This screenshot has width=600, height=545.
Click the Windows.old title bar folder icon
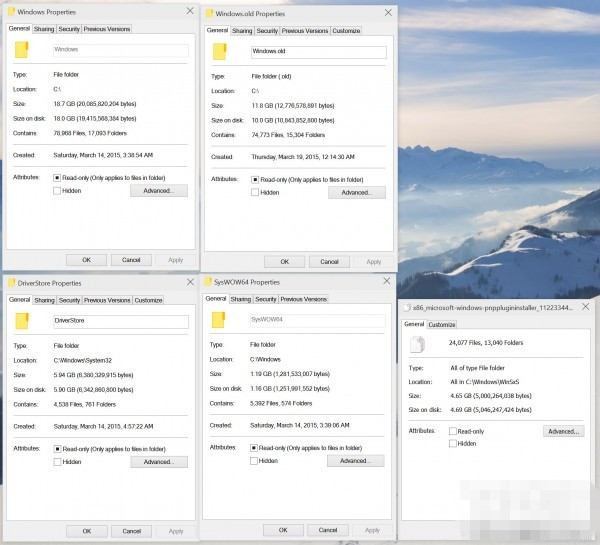coord(210,14)
